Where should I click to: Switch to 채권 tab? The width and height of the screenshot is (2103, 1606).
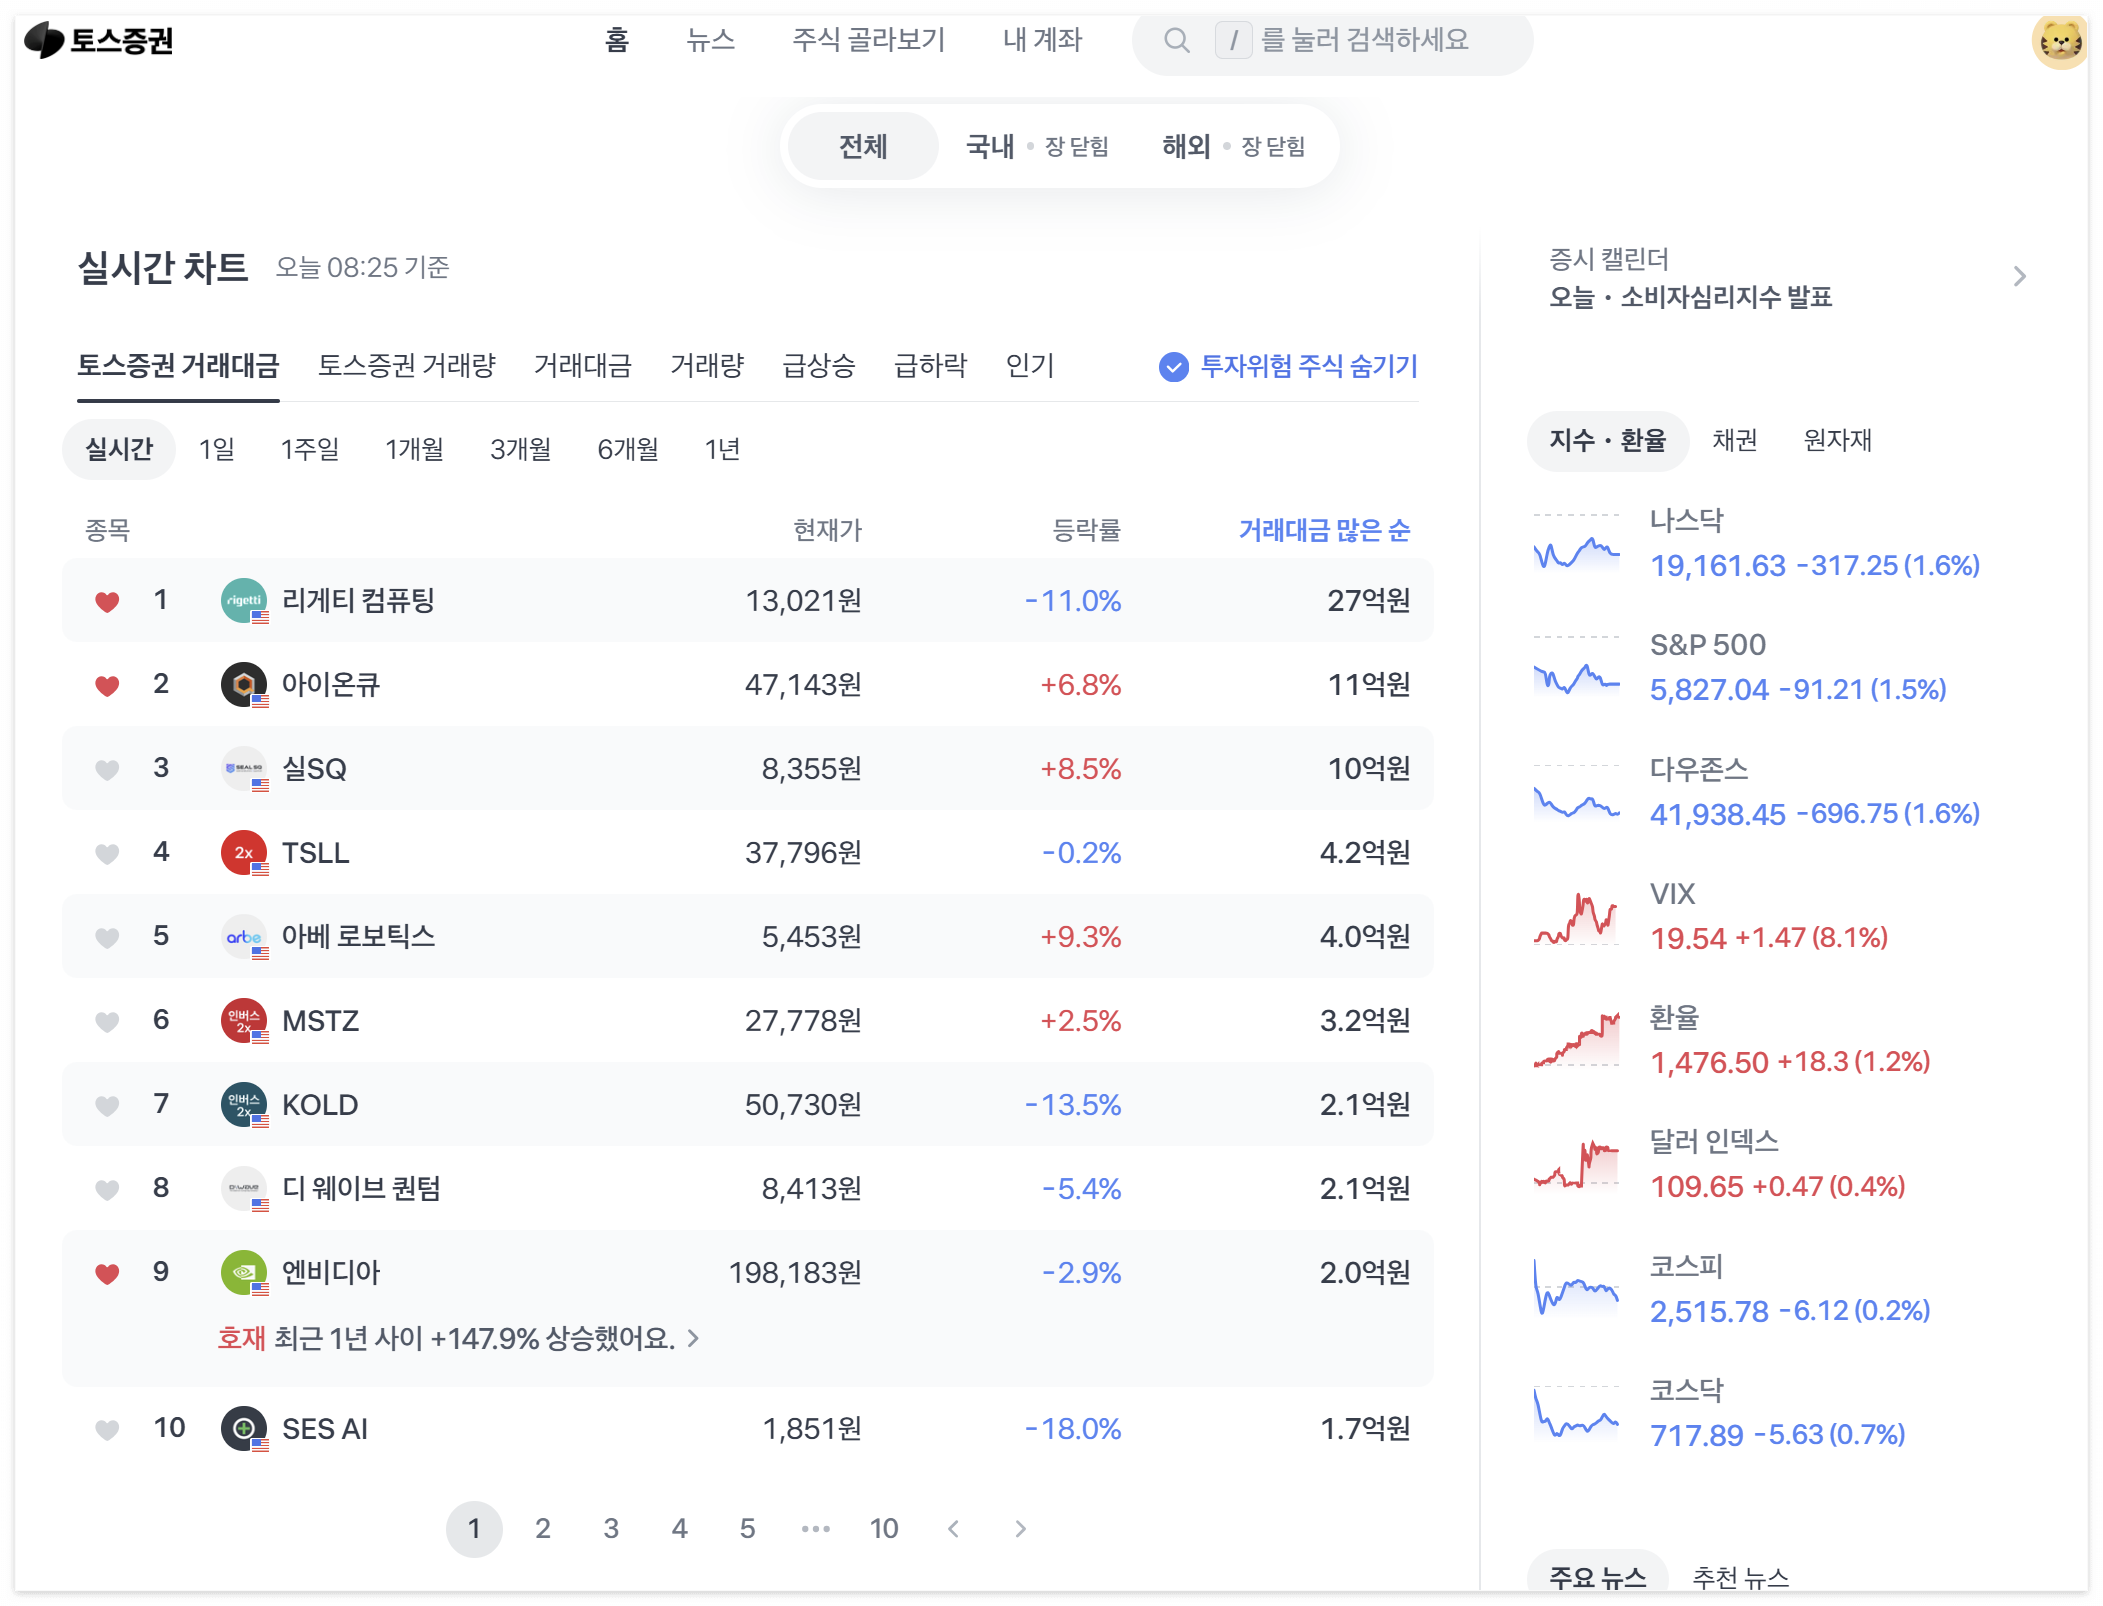coord(1735,440)
